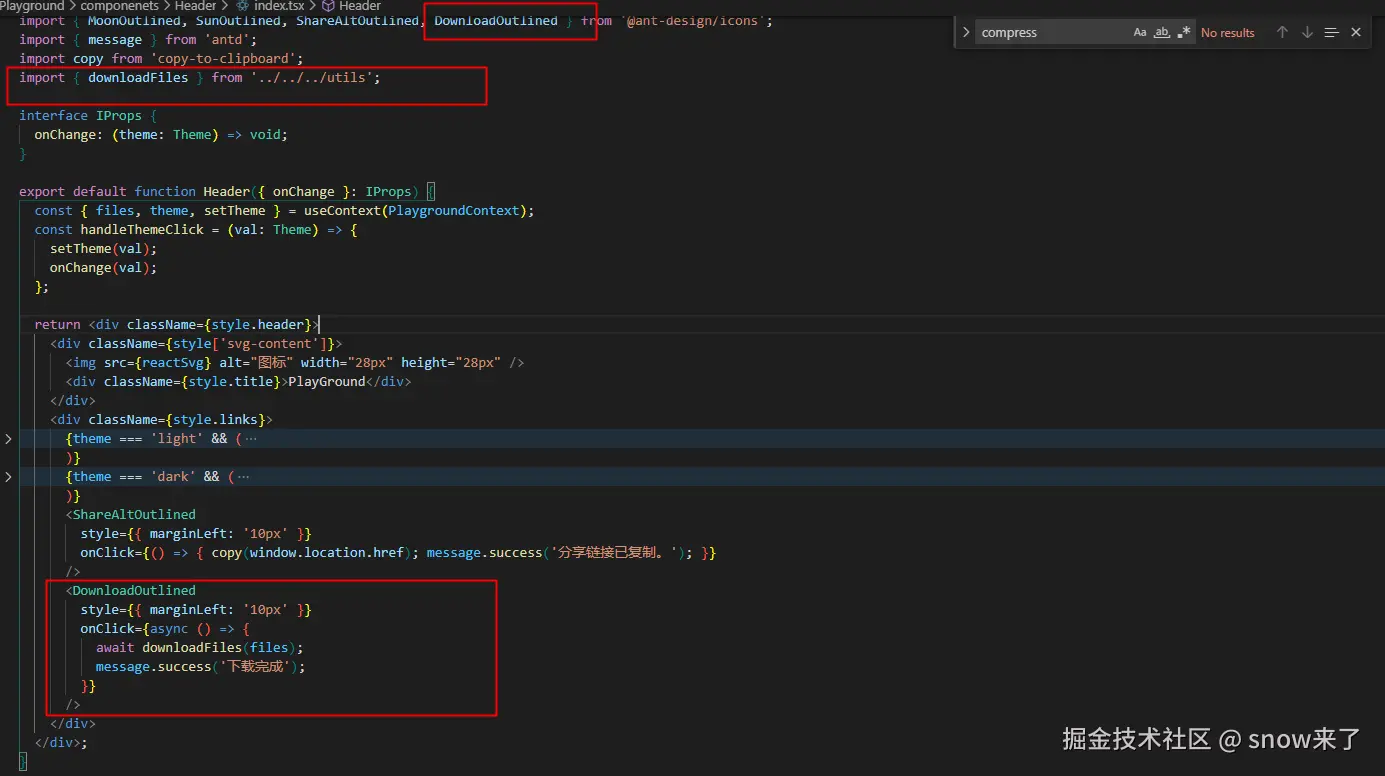Image resolution: width=1385 pixels, height=776 pixels.
Task: Click 'reactSvg' in the img tag
Action: coord(173,362)
